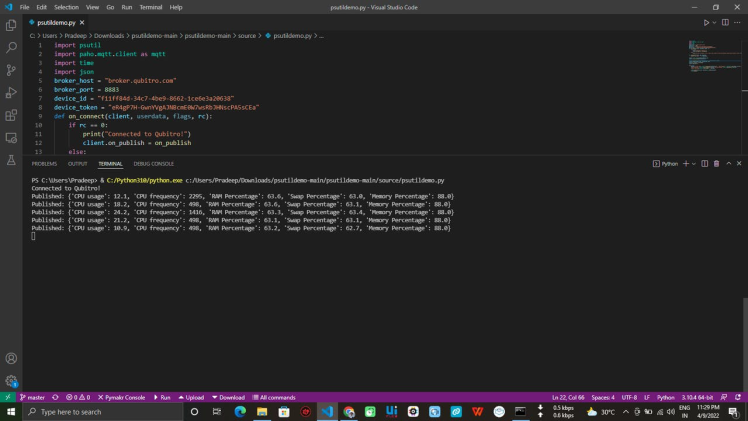This screenshot has width=748, height=421.
Task: Expand the run button dropdown arrow
Action: tap(715, 22)
